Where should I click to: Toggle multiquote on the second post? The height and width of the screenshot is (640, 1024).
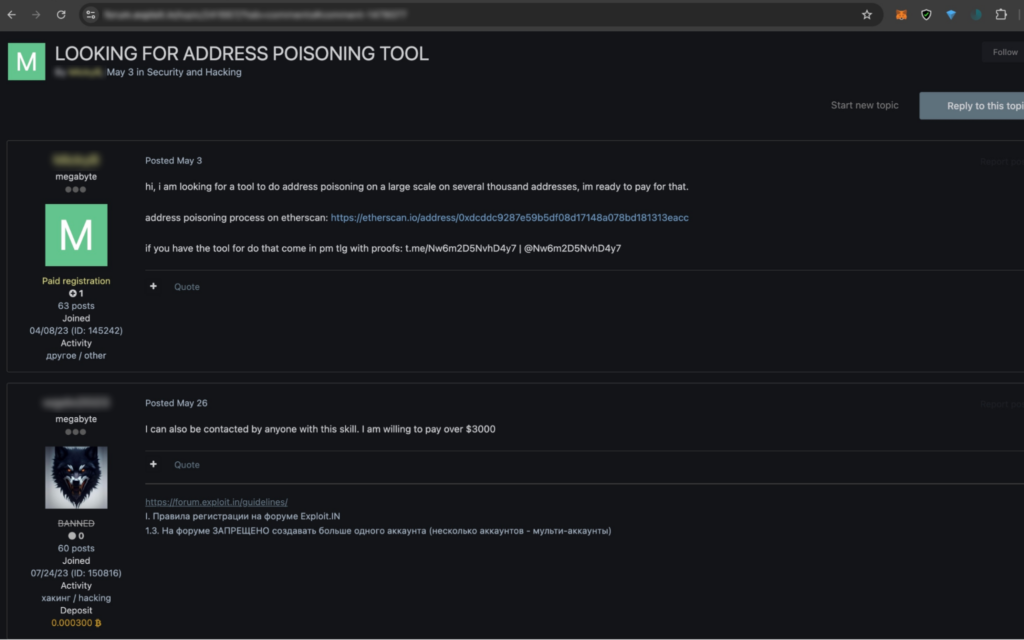point(153,464)
